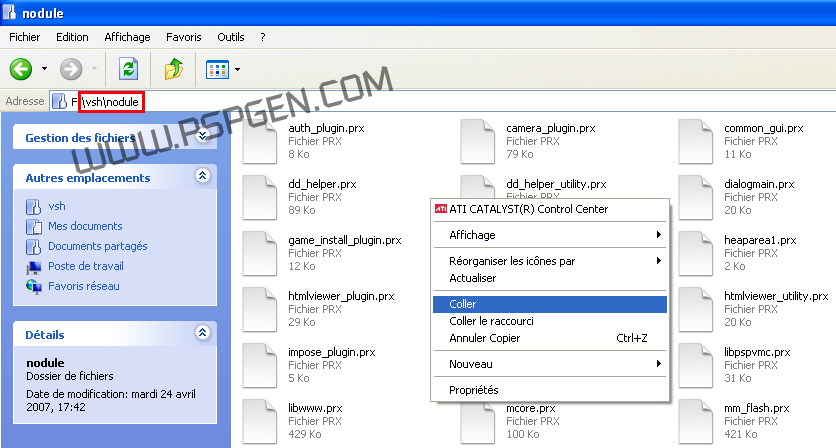The height and width of the screenshot is (448, 836).
Task: Open the Affichage menu in the menu bar
Action: pos(127,37)
